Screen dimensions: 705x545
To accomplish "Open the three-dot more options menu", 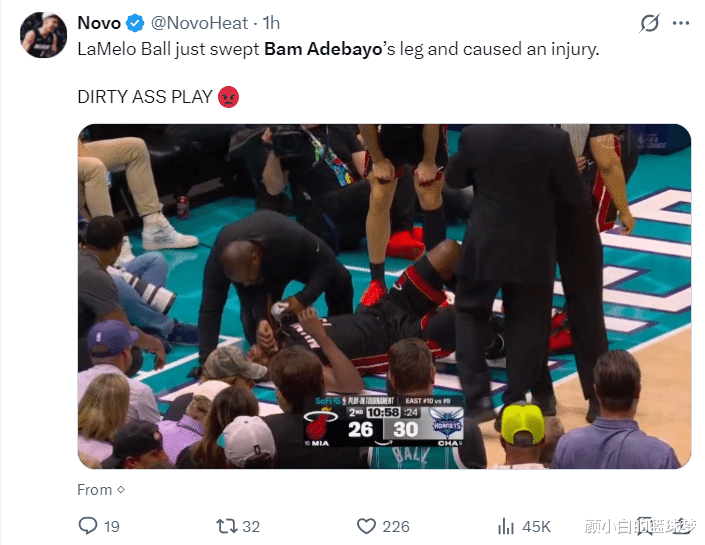I will coord(681,23).
